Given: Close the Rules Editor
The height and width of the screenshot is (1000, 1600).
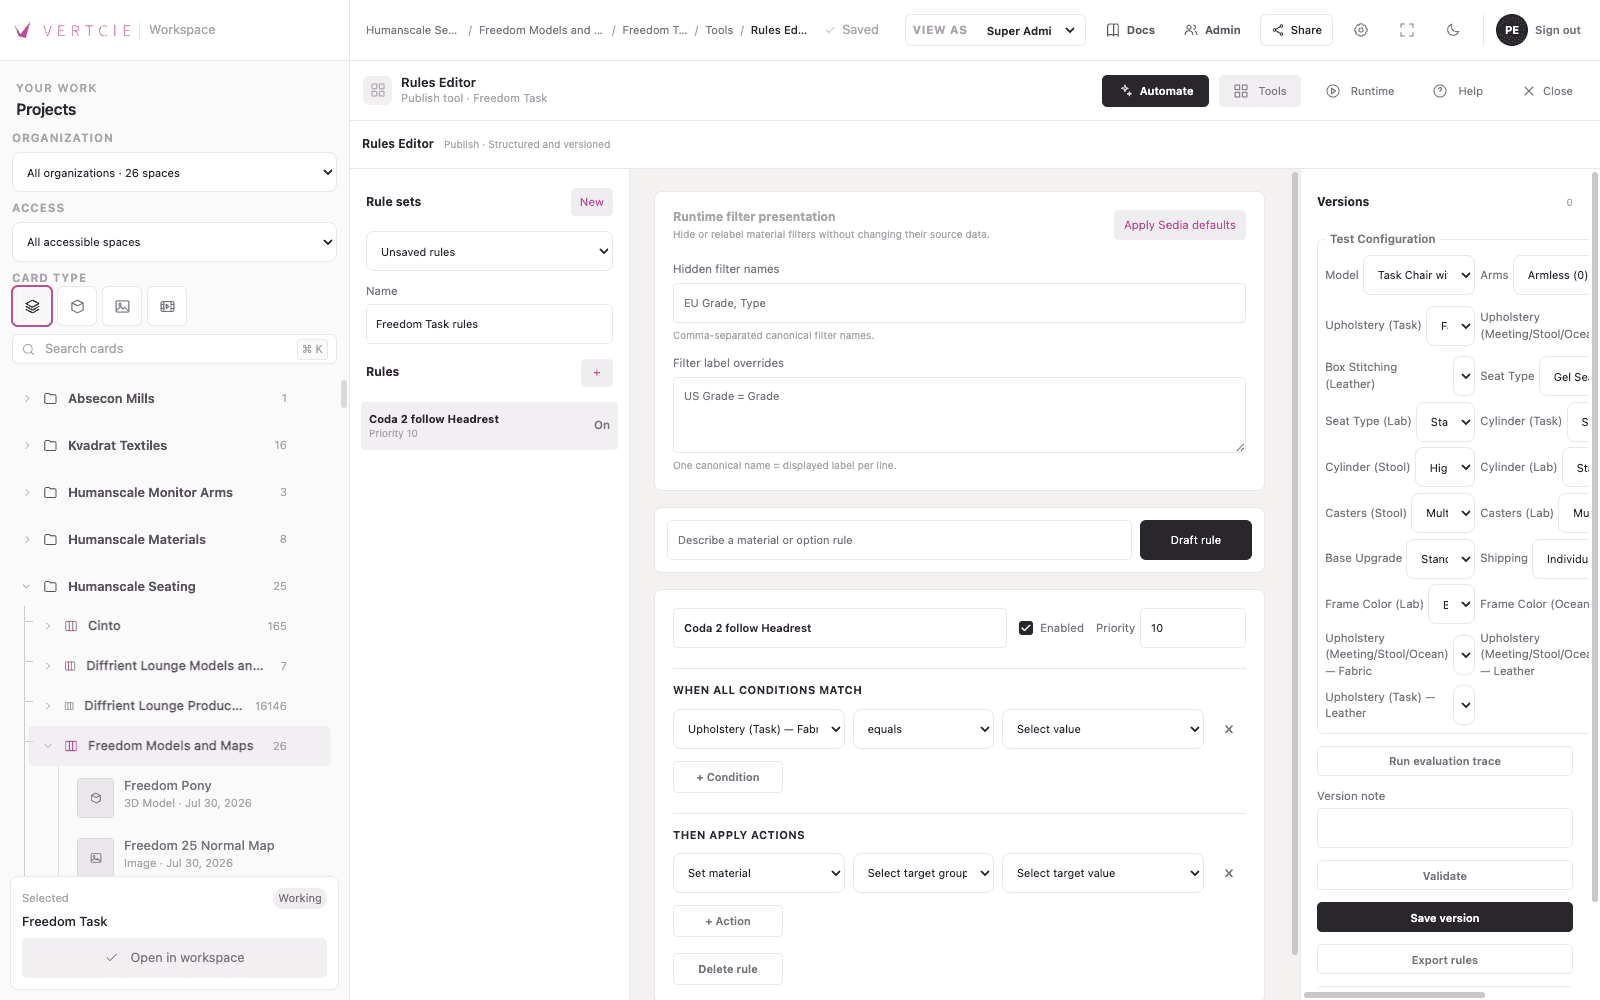Looking at the screenshot, I should pos(1547,91).
